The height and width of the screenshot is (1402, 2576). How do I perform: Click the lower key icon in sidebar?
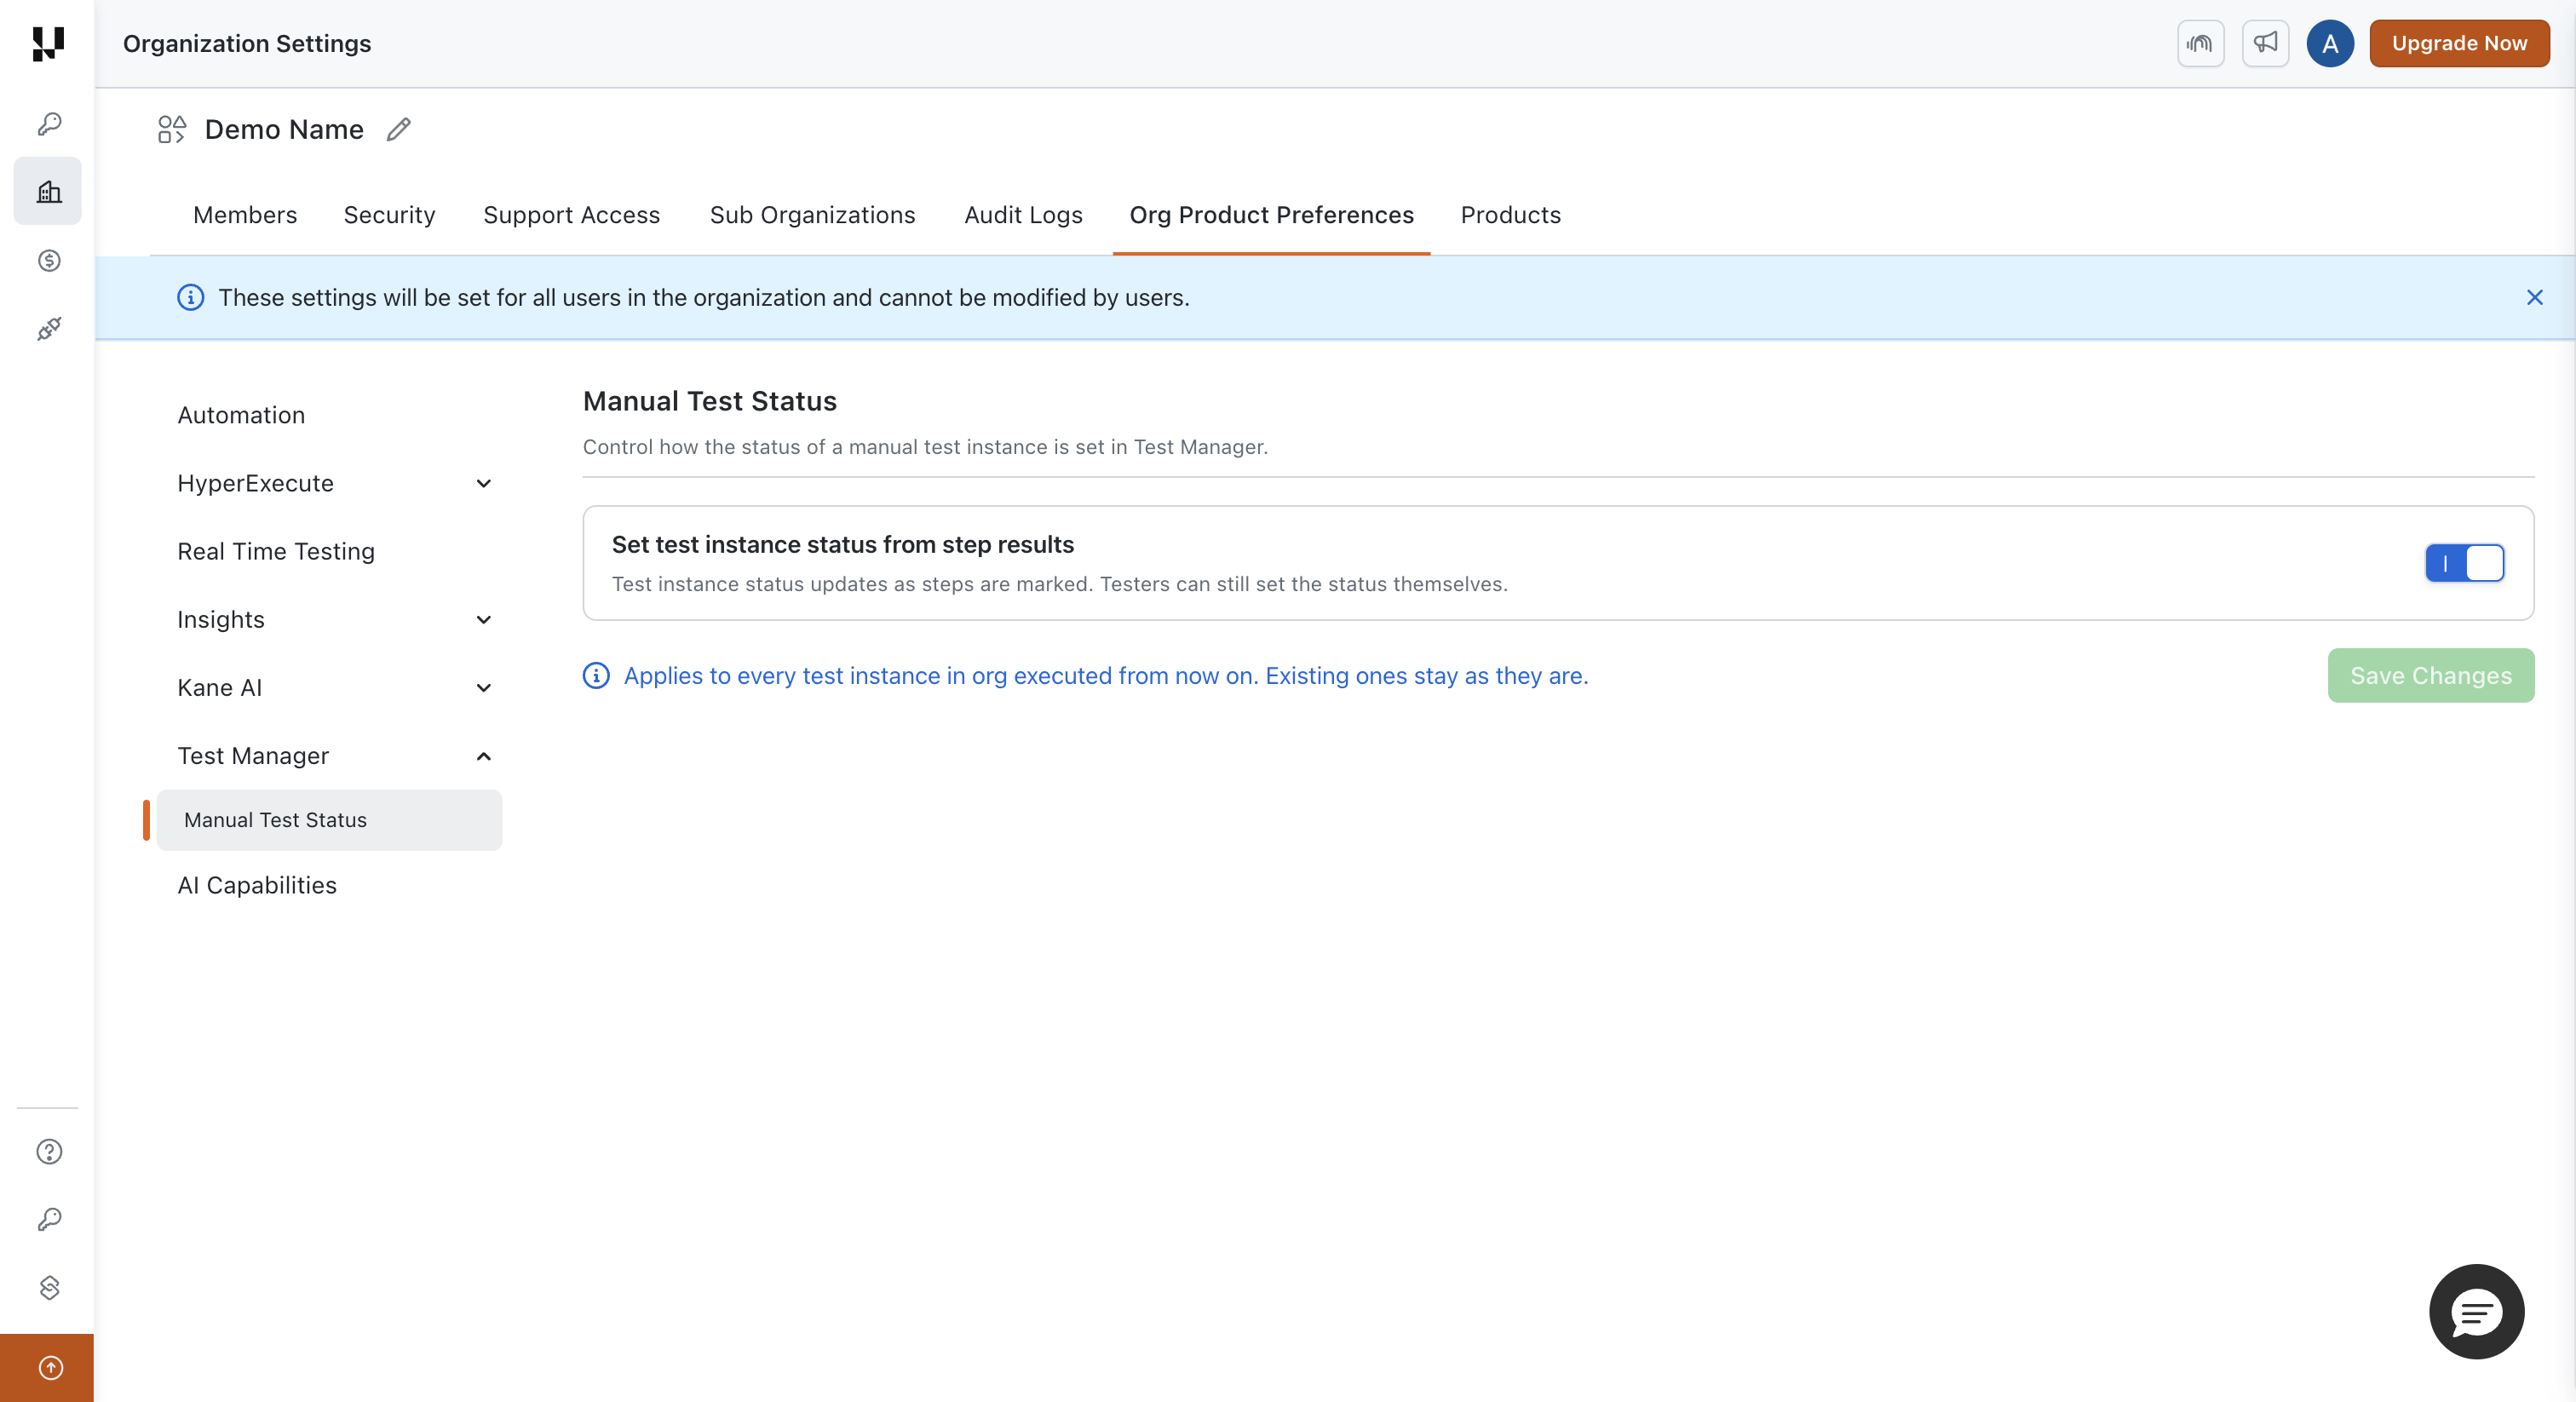pos(49,1220)
